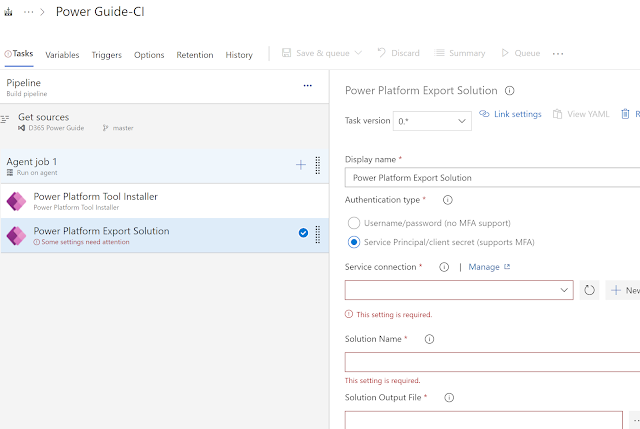Toggle the Power Platform Export Solution task checkmark

[303, 233]
